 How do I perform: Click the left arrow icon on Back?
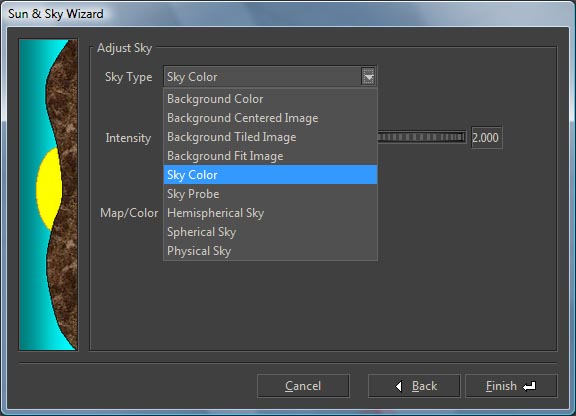(x=399, y=386)
